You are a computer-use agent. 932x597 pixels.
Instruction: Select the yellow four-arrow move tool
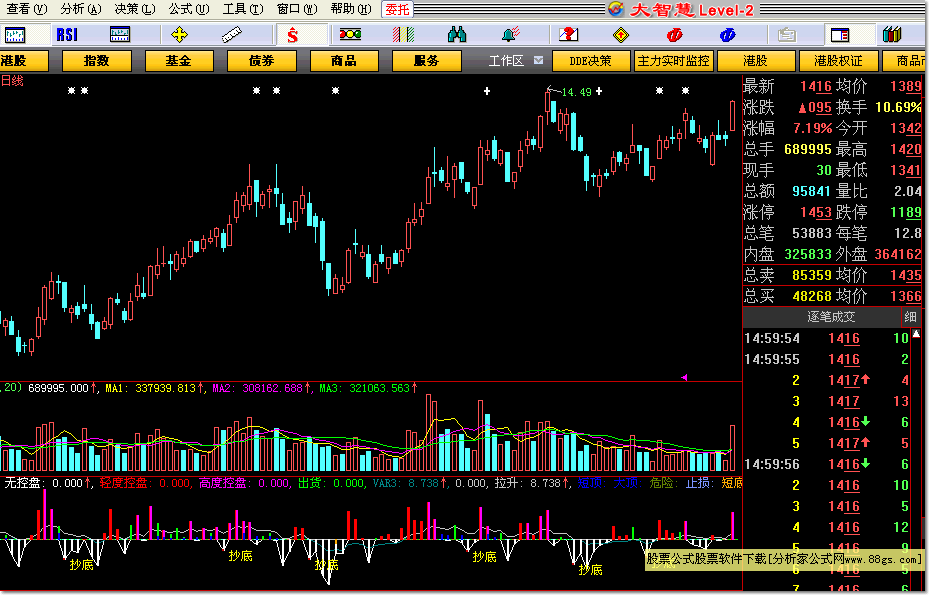click(x=179, y=35)
